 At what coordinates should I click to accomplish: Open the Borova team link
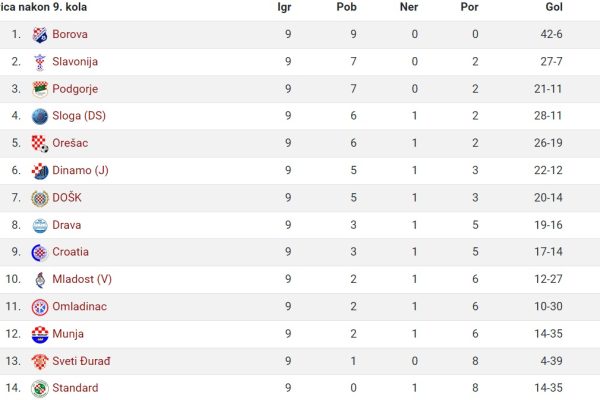70,34
